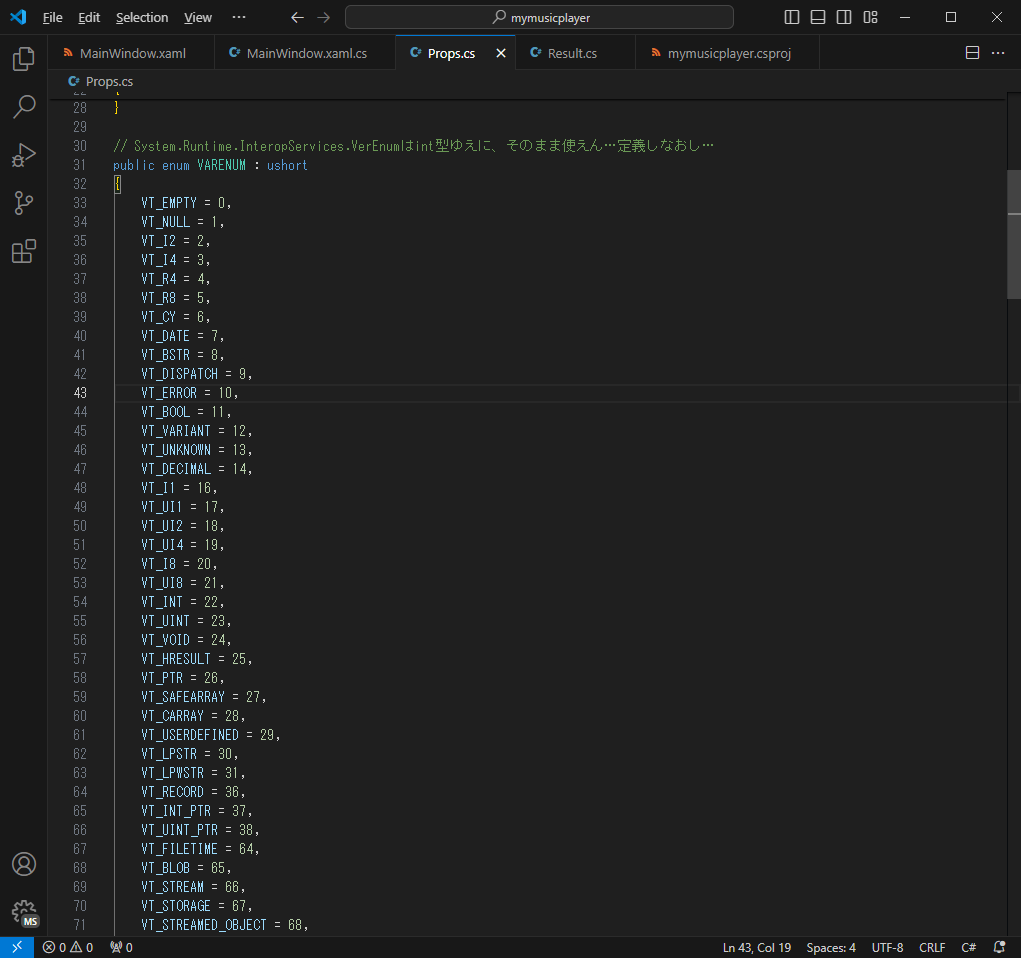Click the vertical scrollbar thumb
Image resolution: width=1021 pixels, height=958 pixels.
click(1014, 234)
